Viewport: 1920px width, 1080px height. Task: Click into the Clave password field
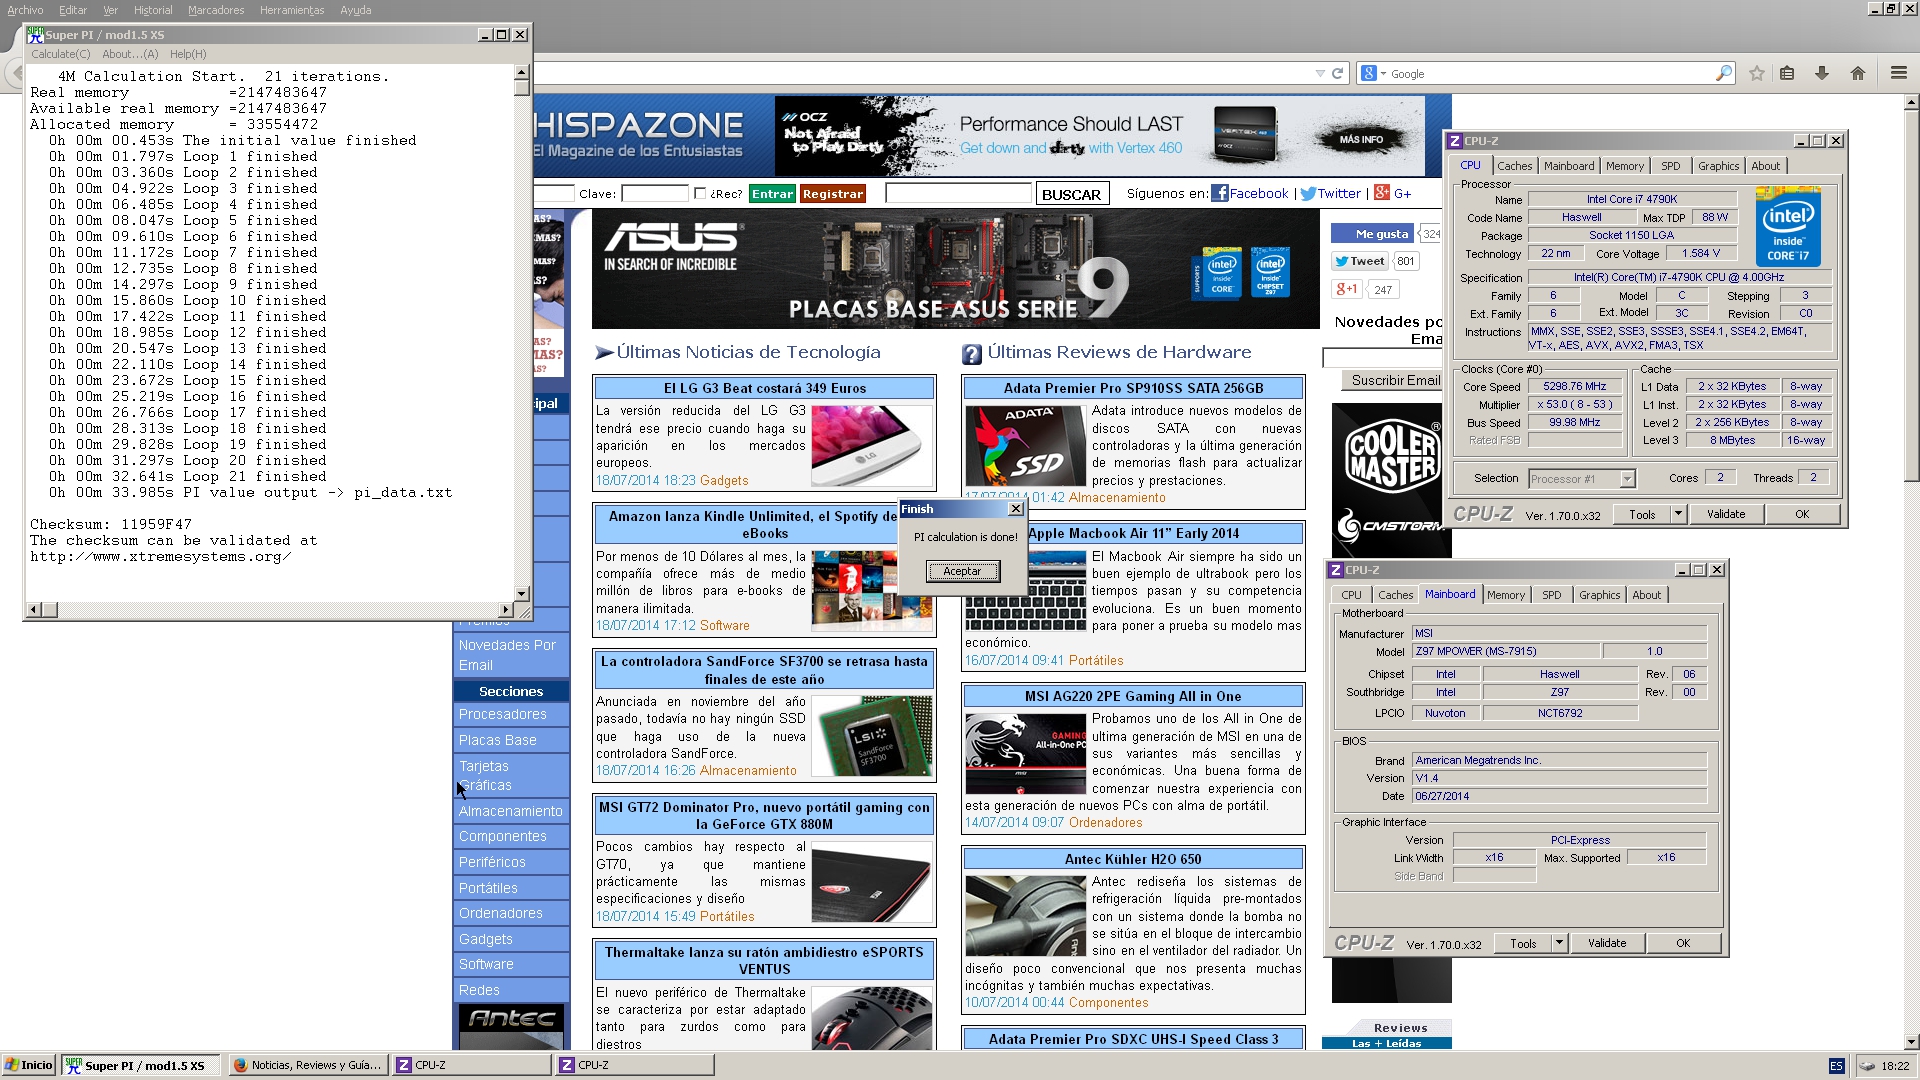click(x=654, y=194)
